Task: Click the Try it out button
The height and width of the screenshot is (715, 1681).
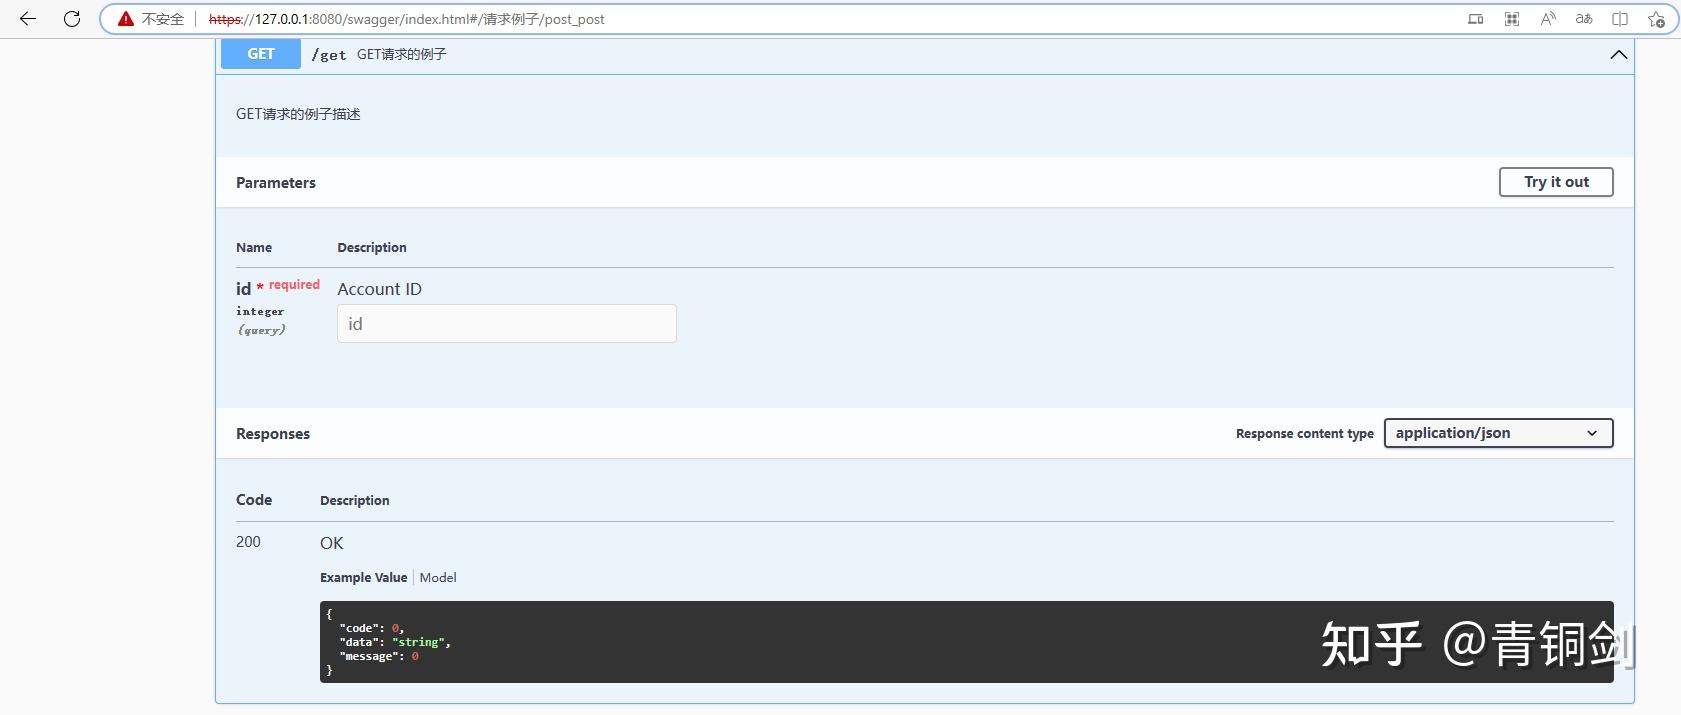Action: pyautogui.click(x=1556, y=182)
